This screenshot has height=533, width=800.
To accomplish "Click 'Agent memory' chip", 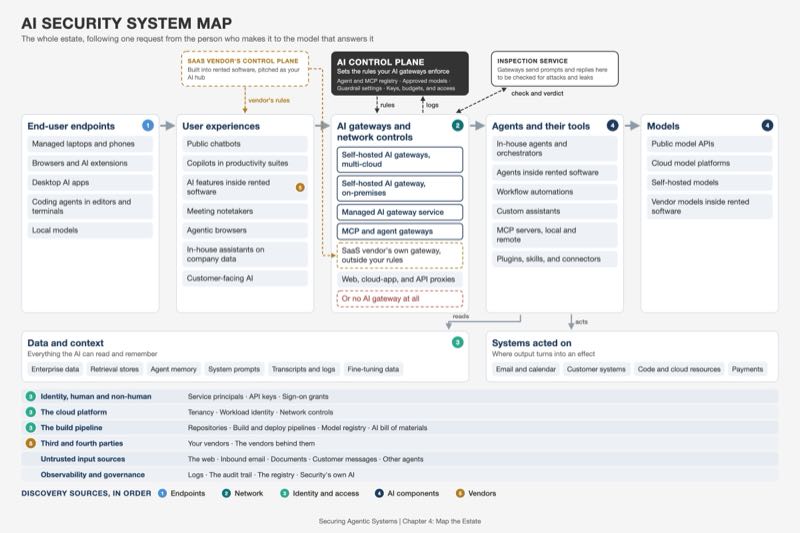I will pos(173,369).
